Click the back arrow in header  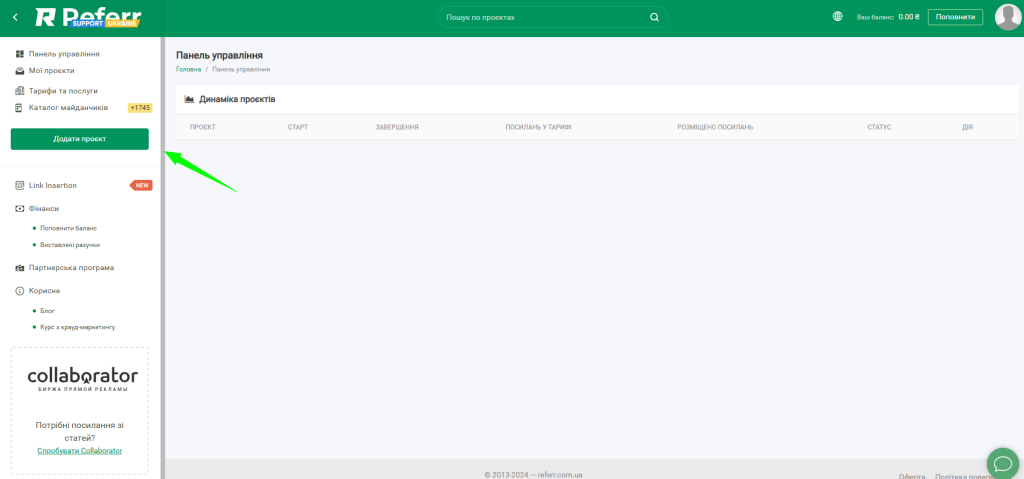pos(15,17)
